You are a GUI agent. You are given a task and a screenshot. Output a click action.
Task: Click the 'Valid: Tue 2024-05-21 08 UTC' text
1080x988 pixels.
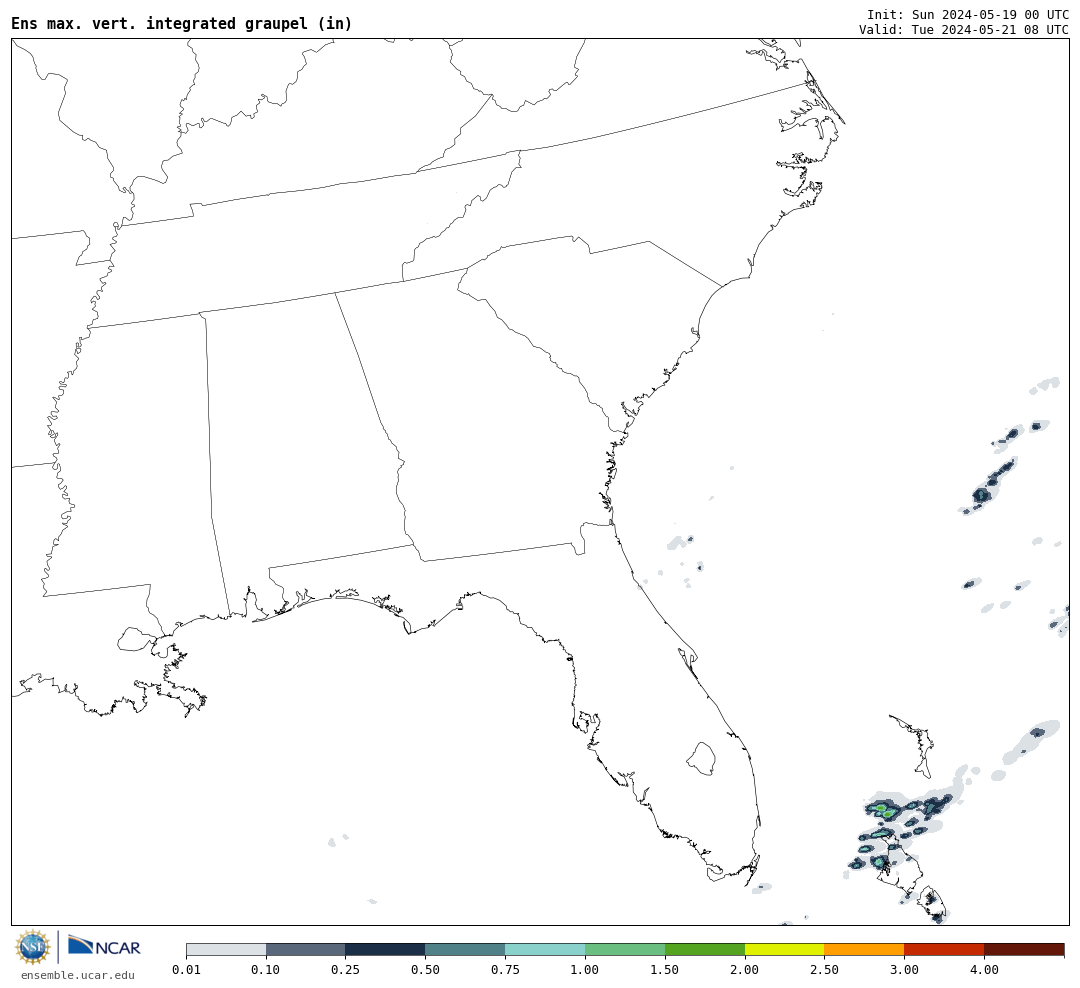pos(964,30)
